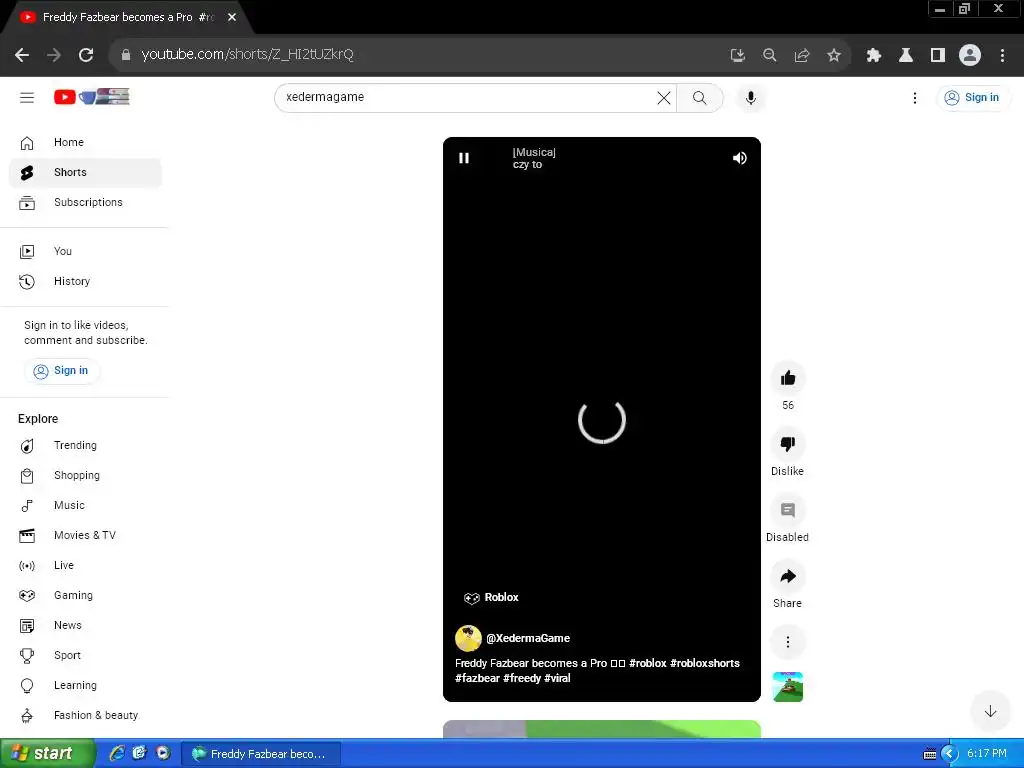View site info via lock icon

click(x=126, y=55)
